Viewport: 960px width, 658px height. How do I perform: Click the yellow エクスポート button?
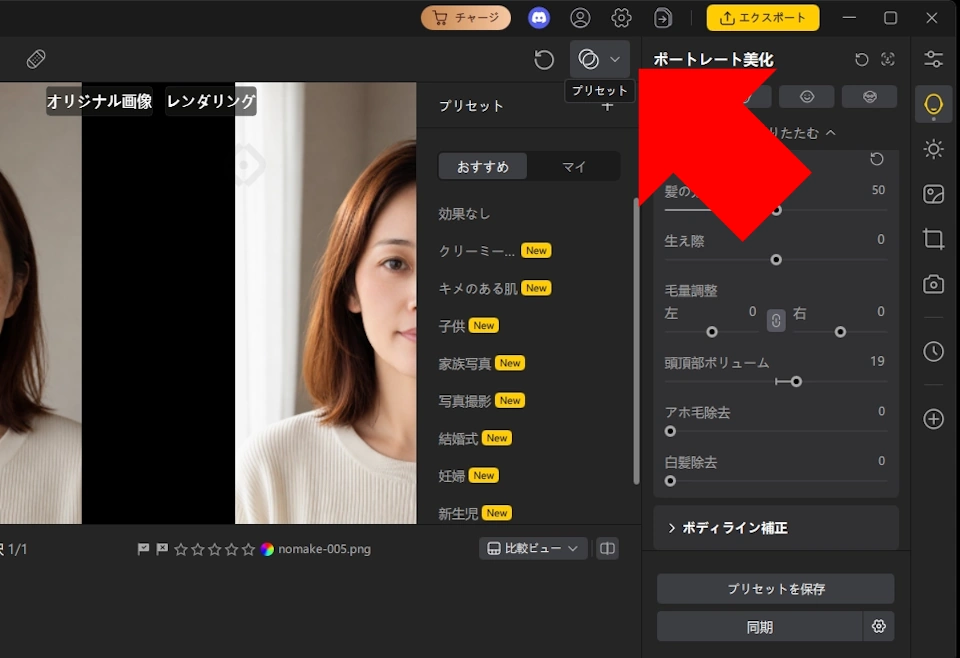tap(763, 18)
